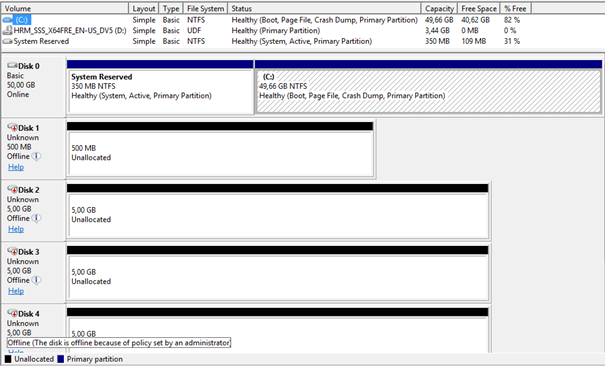The image size is (605, 366).
Task: Sort by the Type column header
Action: pos(171,8)
